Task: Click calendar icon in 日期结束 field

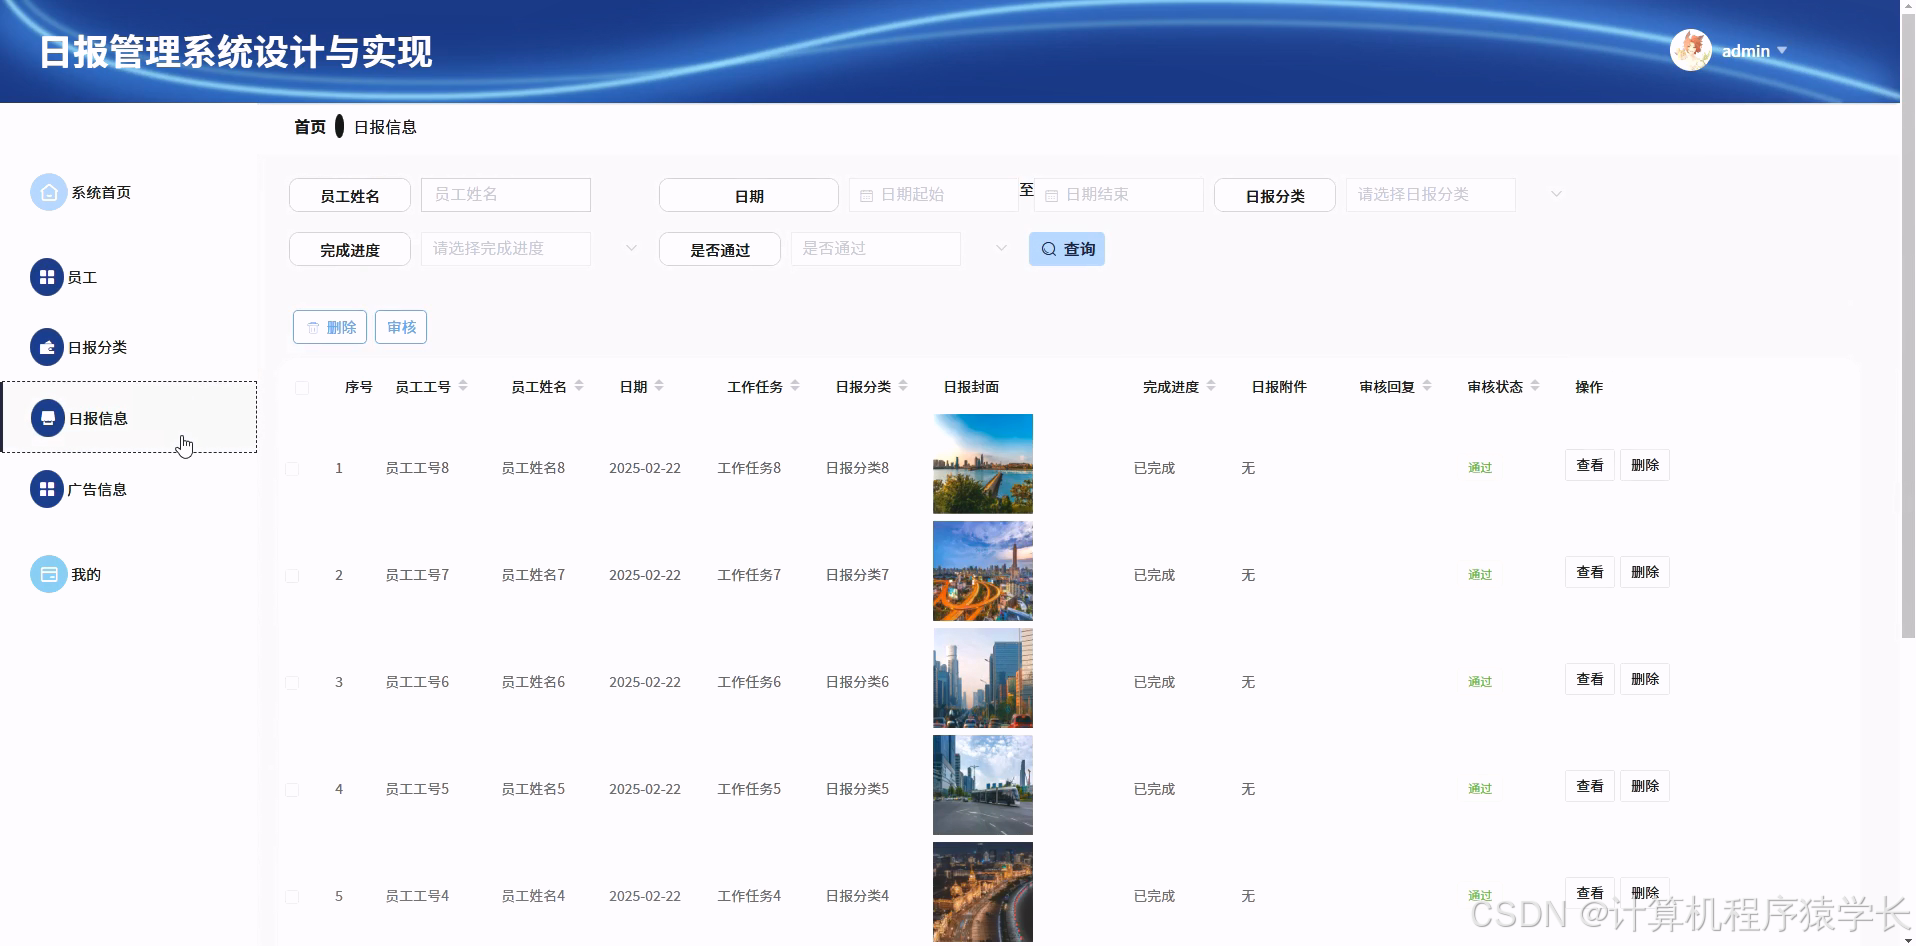Action: click(1052, 196)
